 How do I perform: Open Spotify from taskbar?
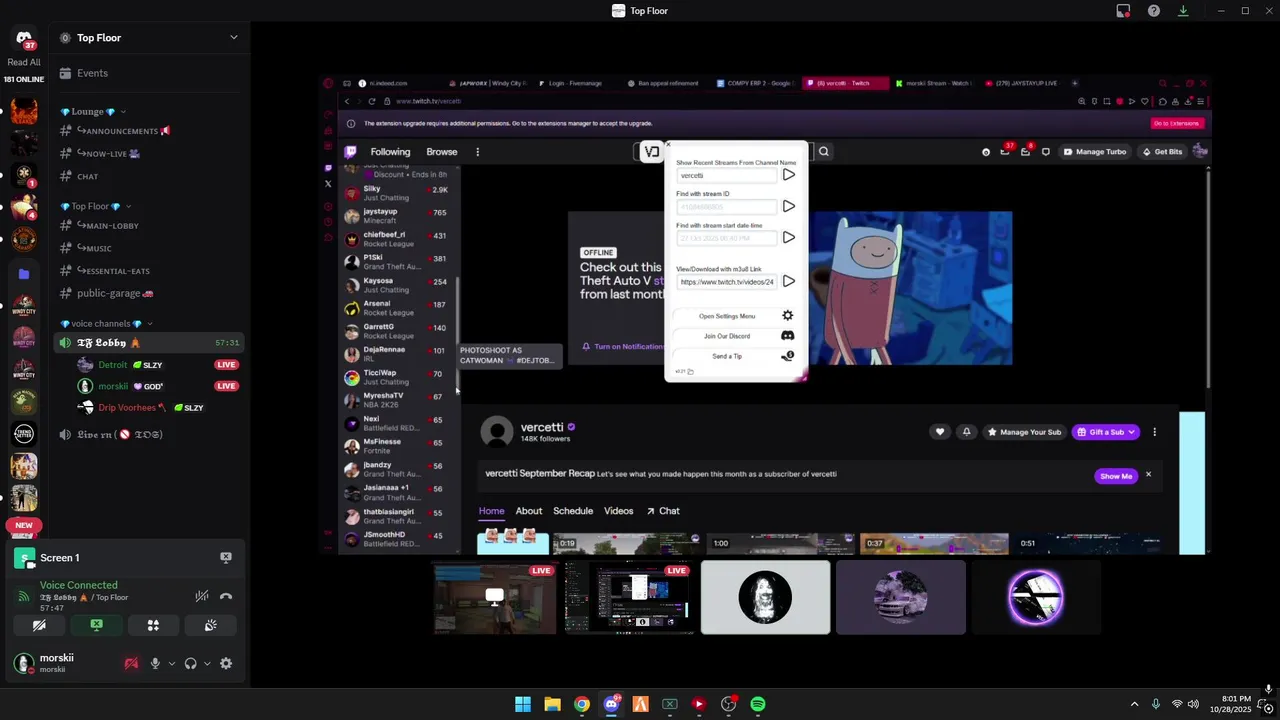point(758,704)
